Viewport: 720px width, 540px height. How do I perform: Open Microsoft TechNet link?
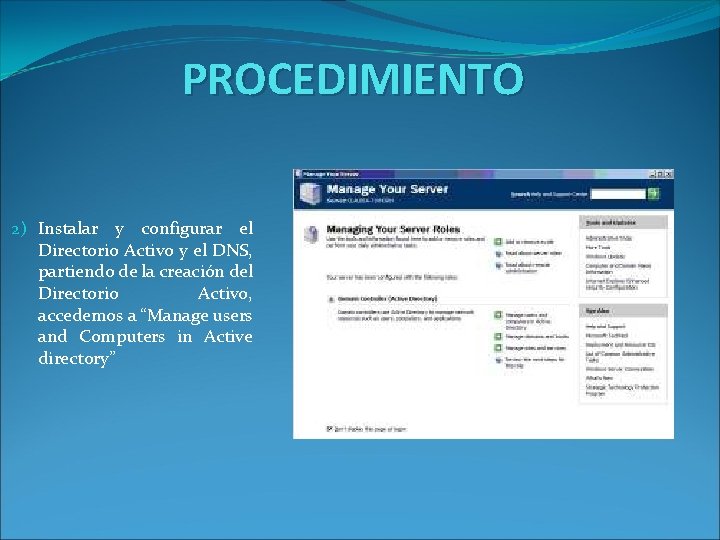[607, 336]
